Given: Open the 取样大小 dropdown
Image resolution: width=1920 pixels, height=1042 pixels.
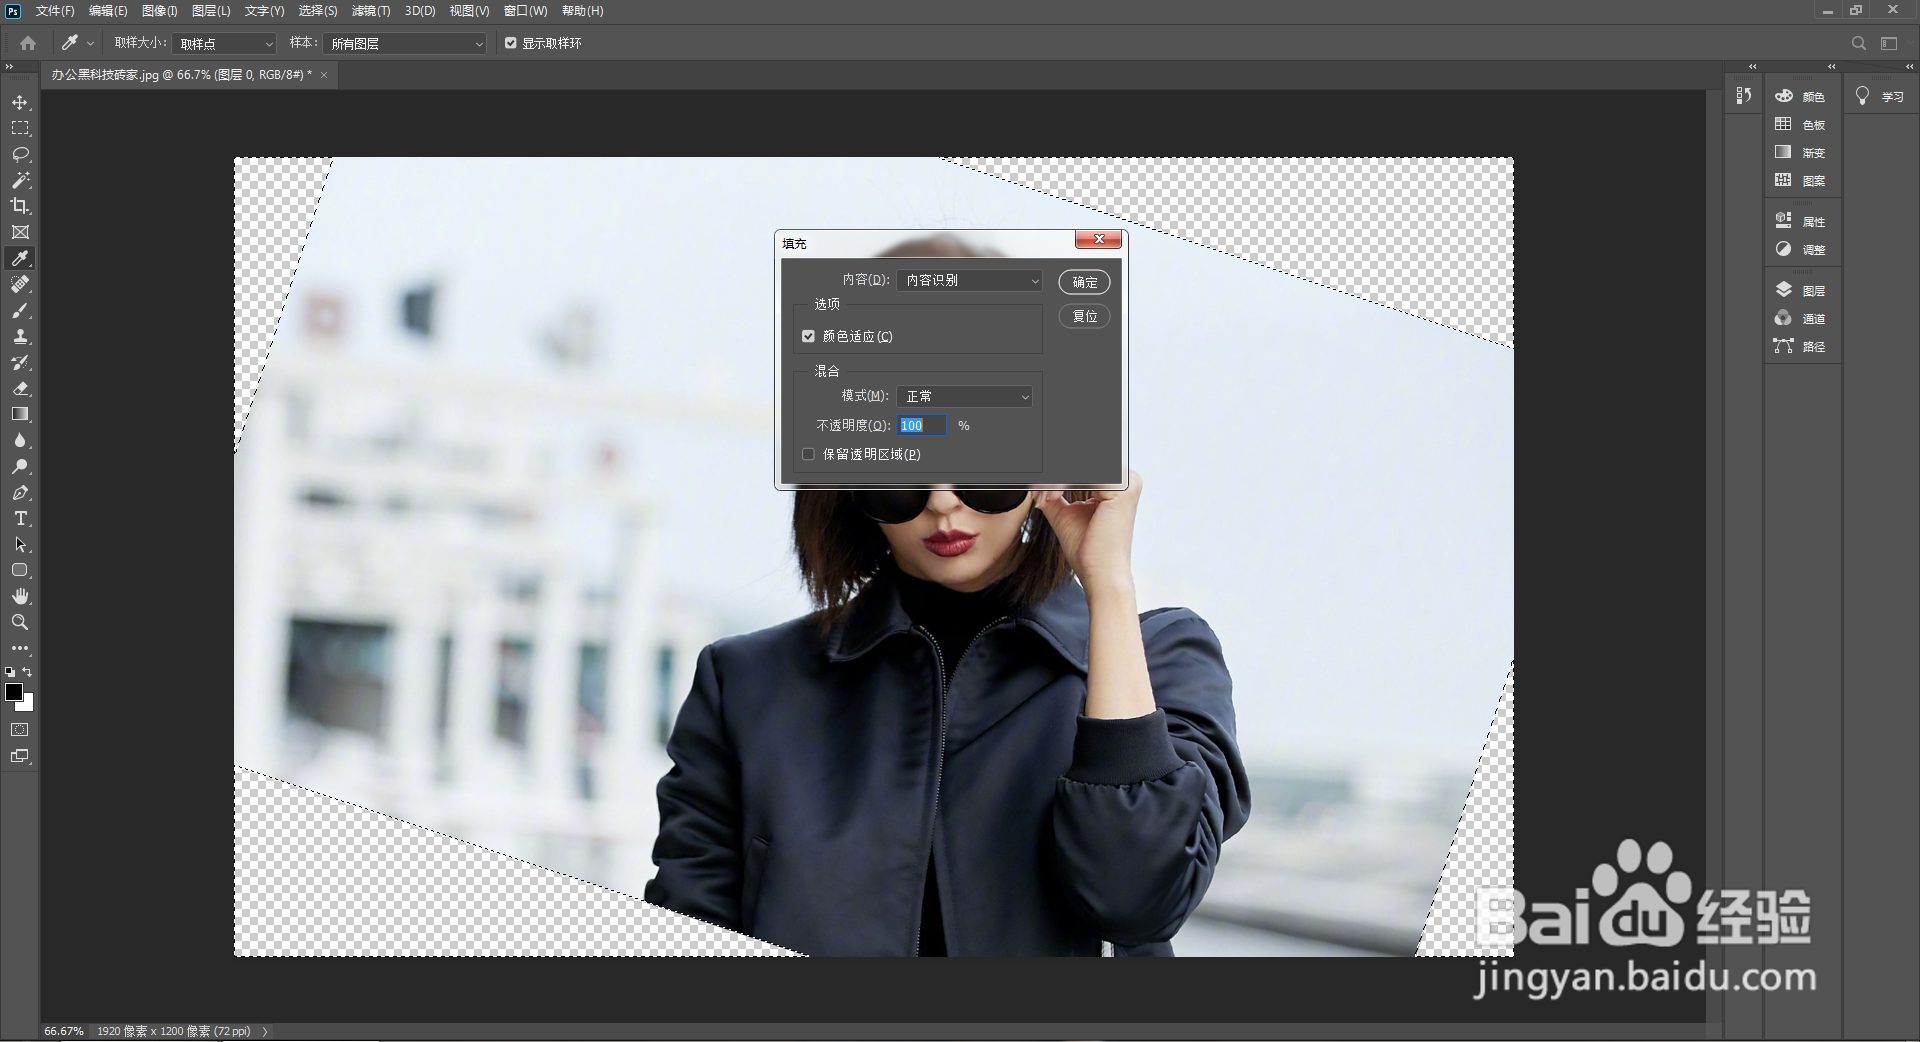Looking at the screenshot, I should click(224, 44).
